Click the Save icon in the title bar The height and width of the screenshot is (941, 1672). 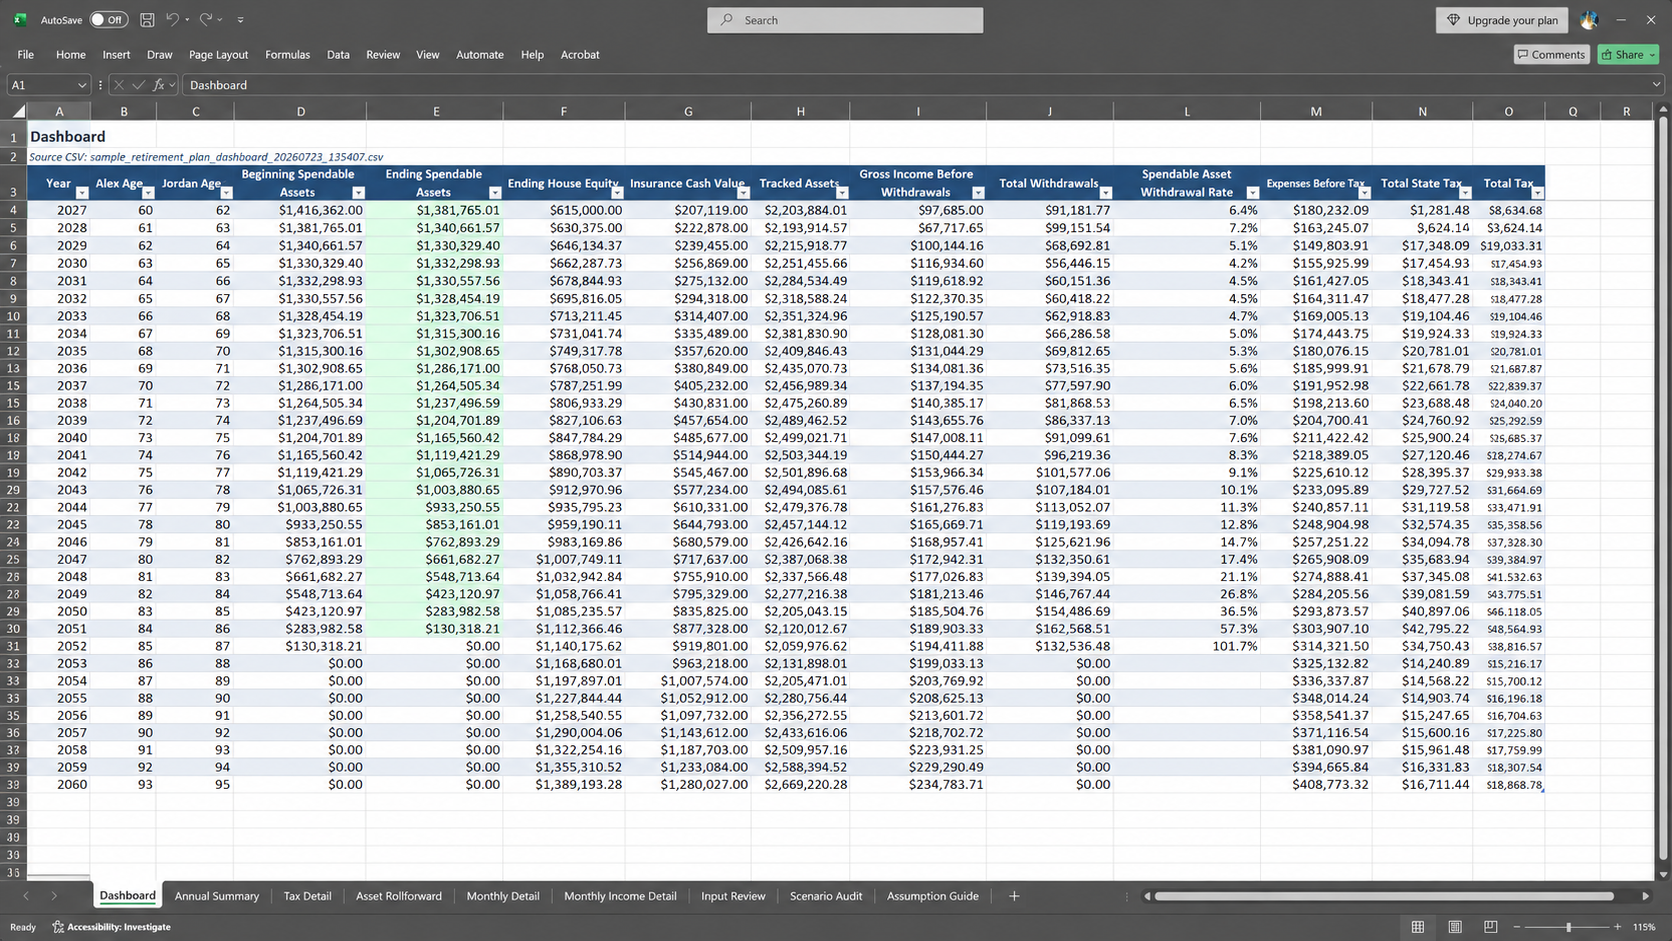tap(147, 20)
